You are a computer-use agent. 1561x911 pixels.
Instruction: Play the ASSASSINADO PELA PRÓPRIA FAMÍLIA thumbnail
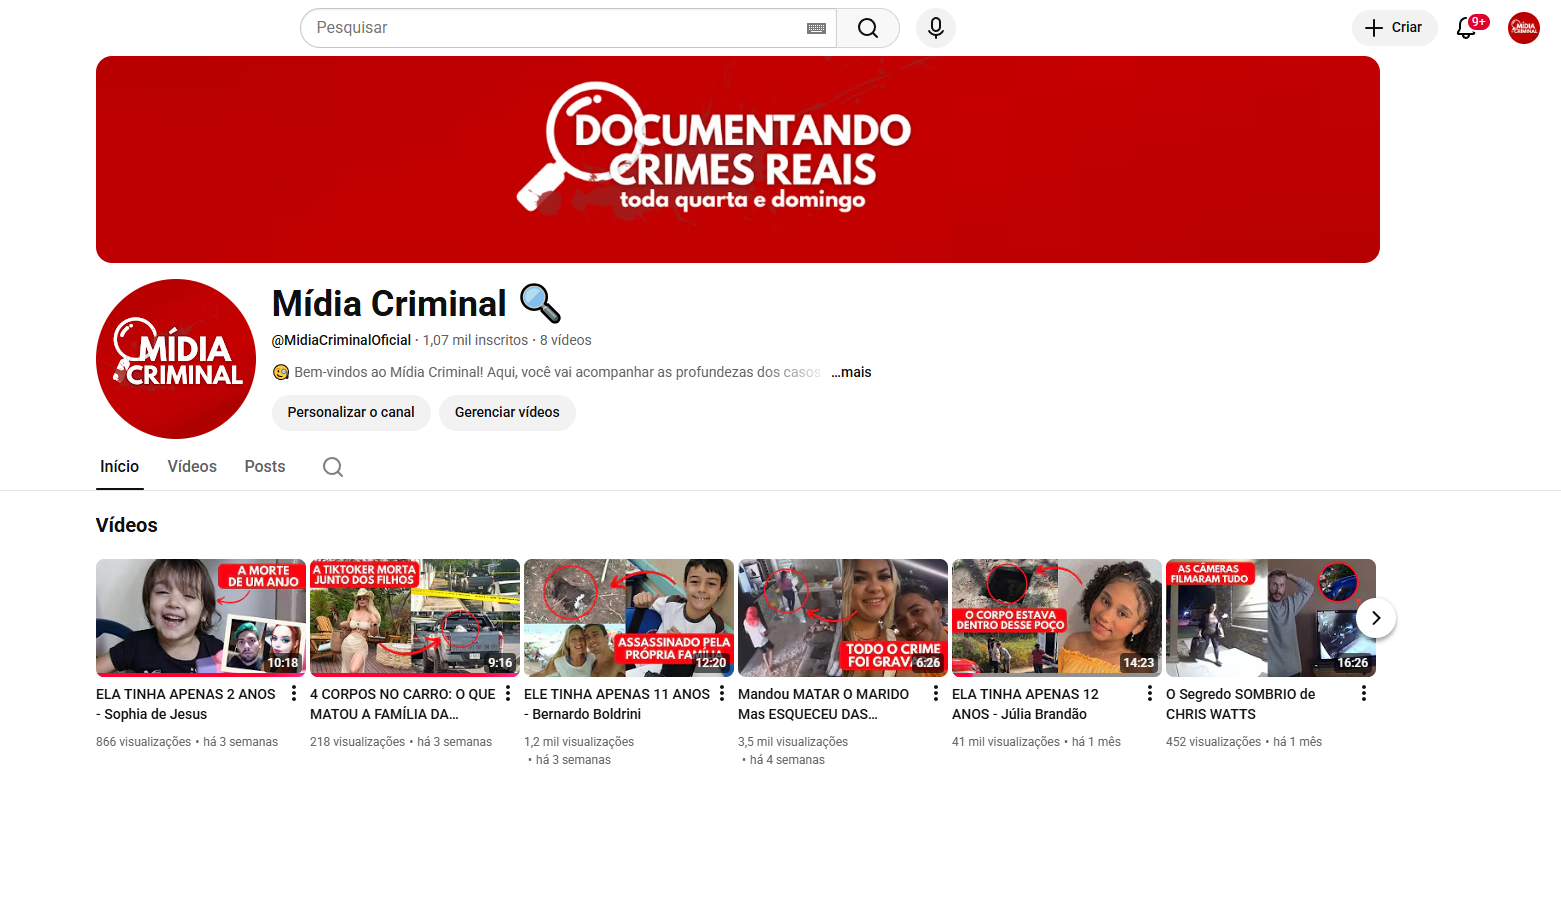pyautogui.click(x=629, y=618)
